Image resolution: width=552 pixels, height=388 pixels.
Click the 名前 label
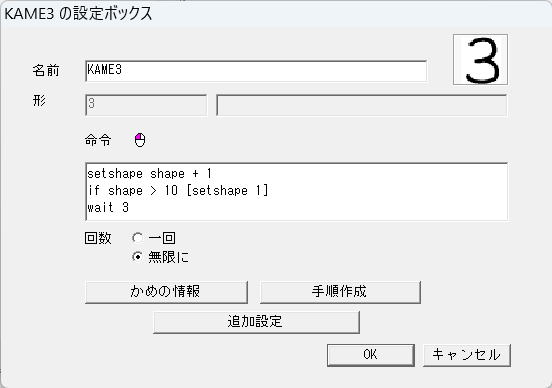[x=46, y=70]
